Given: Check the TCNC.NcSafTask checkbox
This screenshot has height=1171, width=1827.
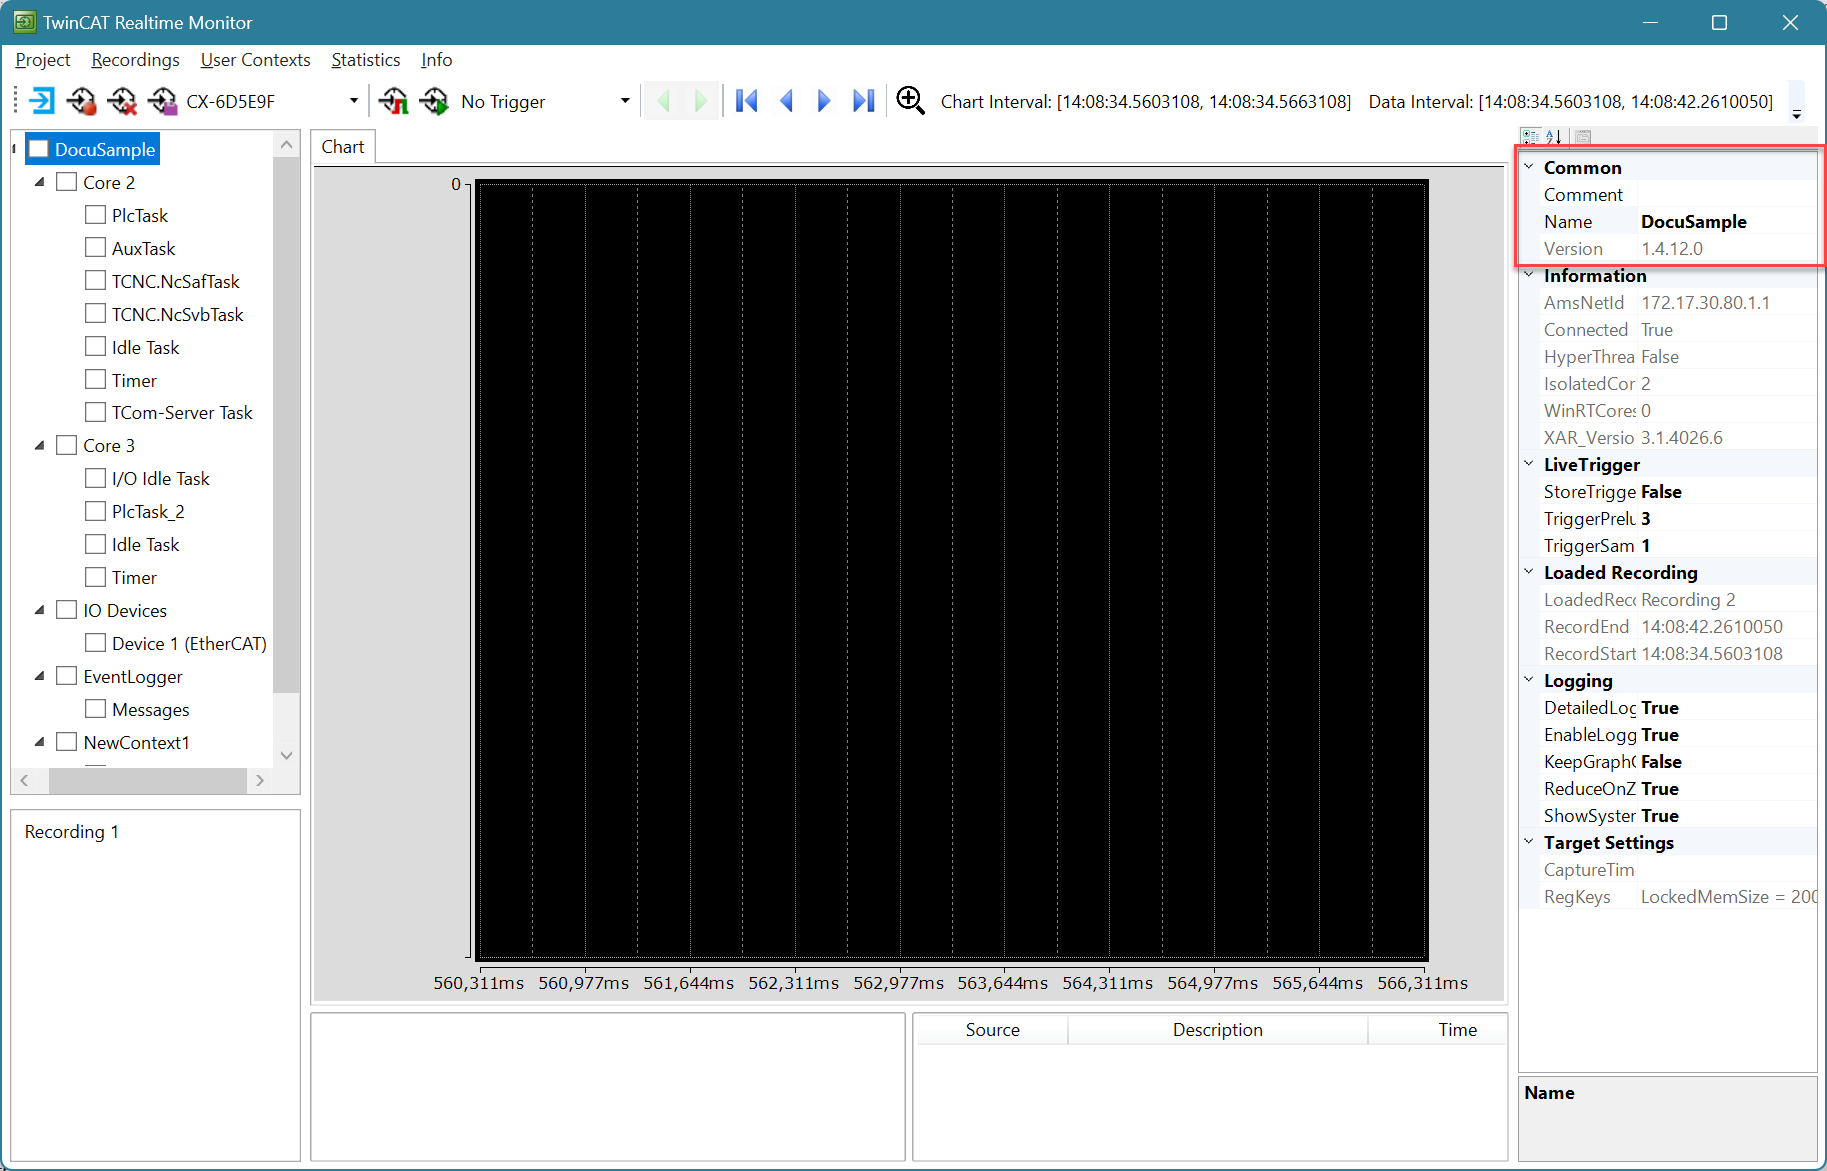Looking at the screenshot, I should click(x=96, y=281).
